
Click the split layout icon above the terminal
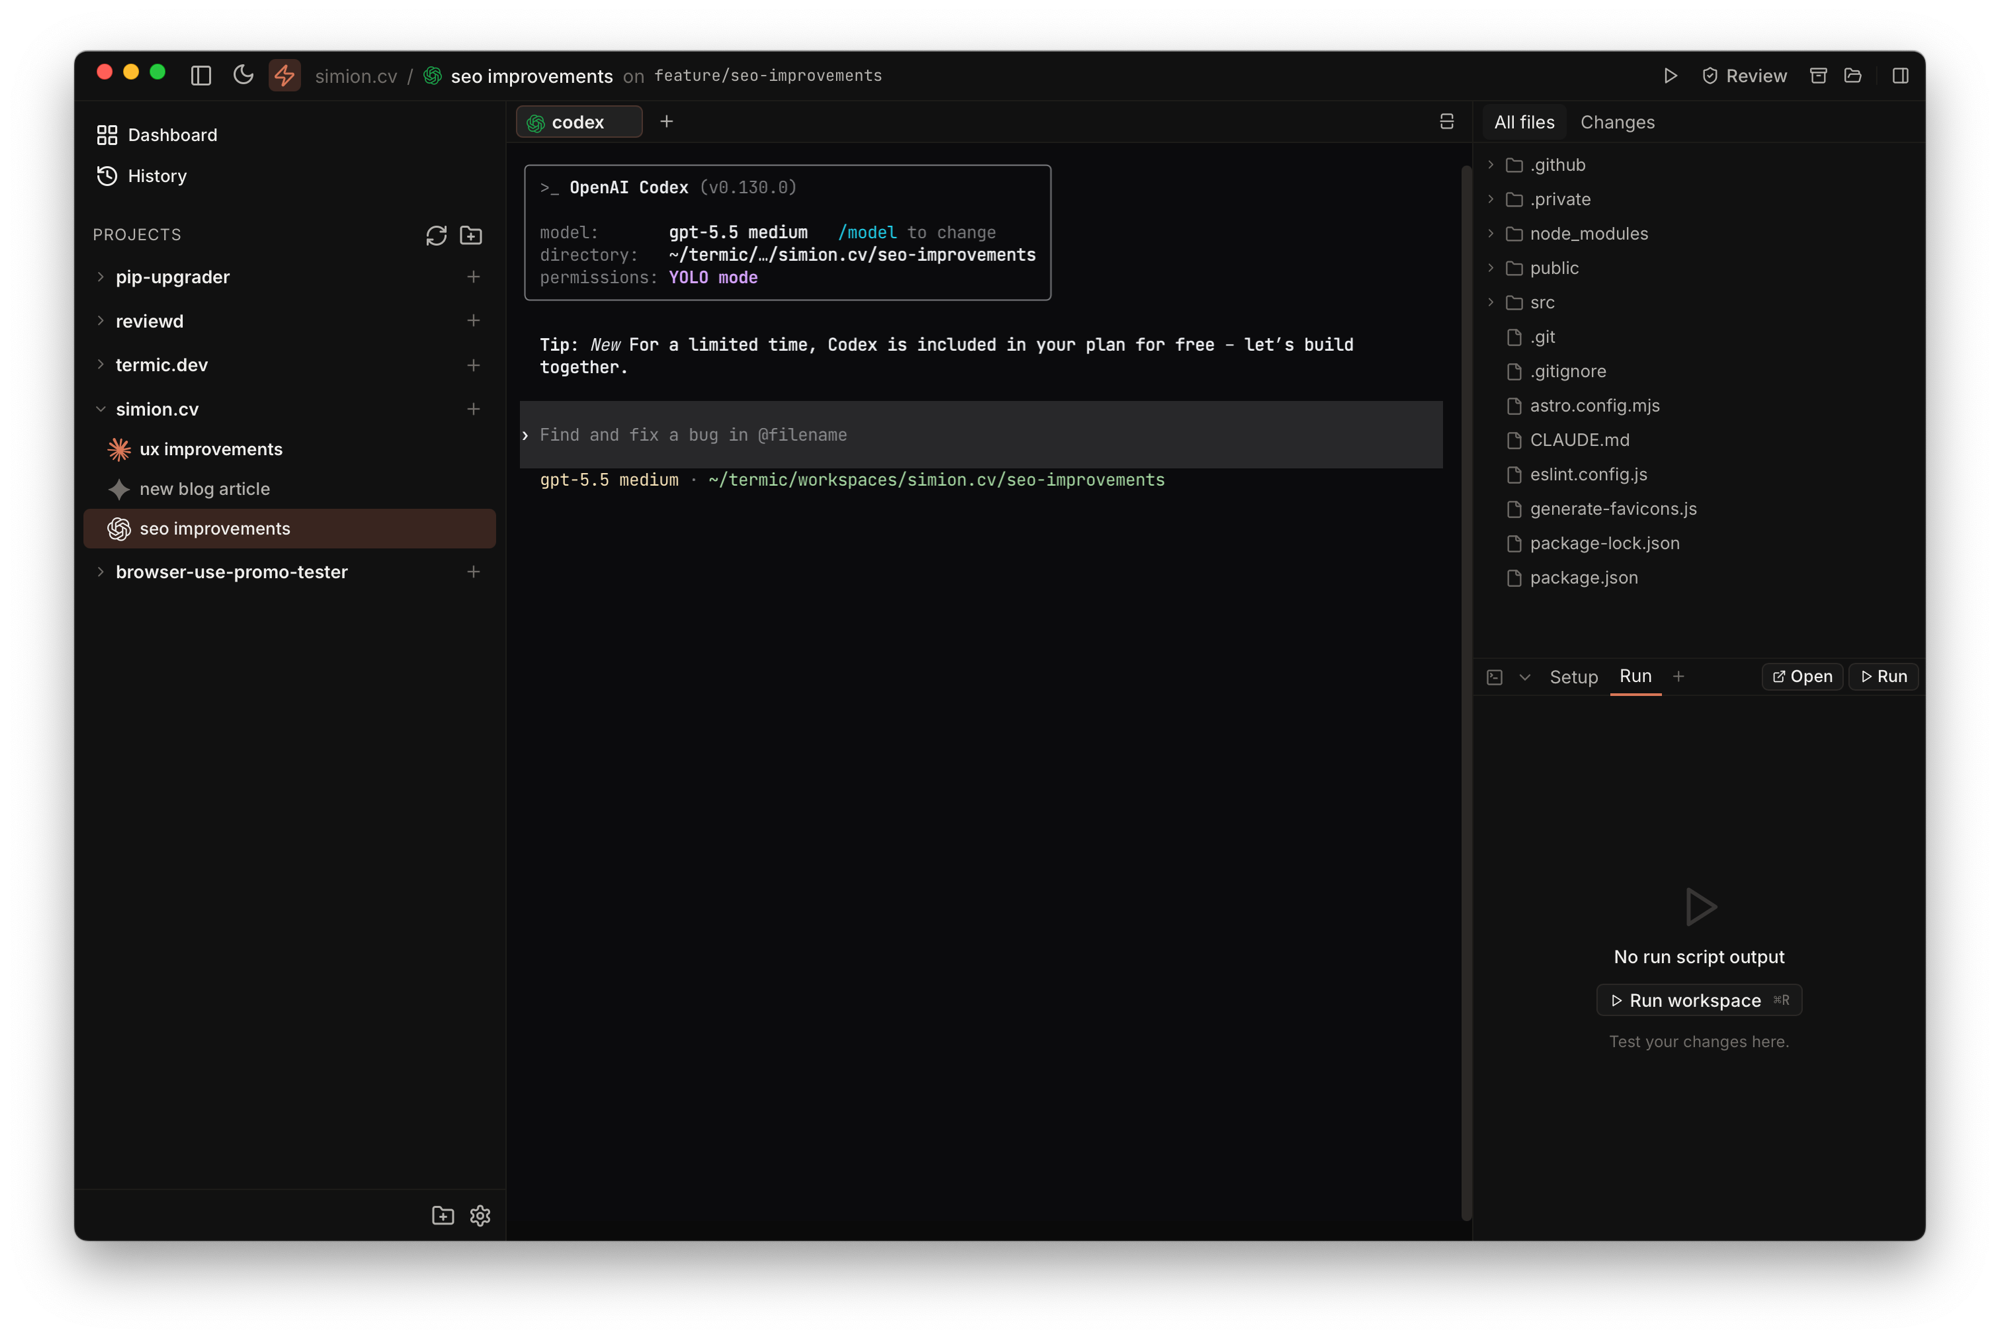tap(1446, 122)
